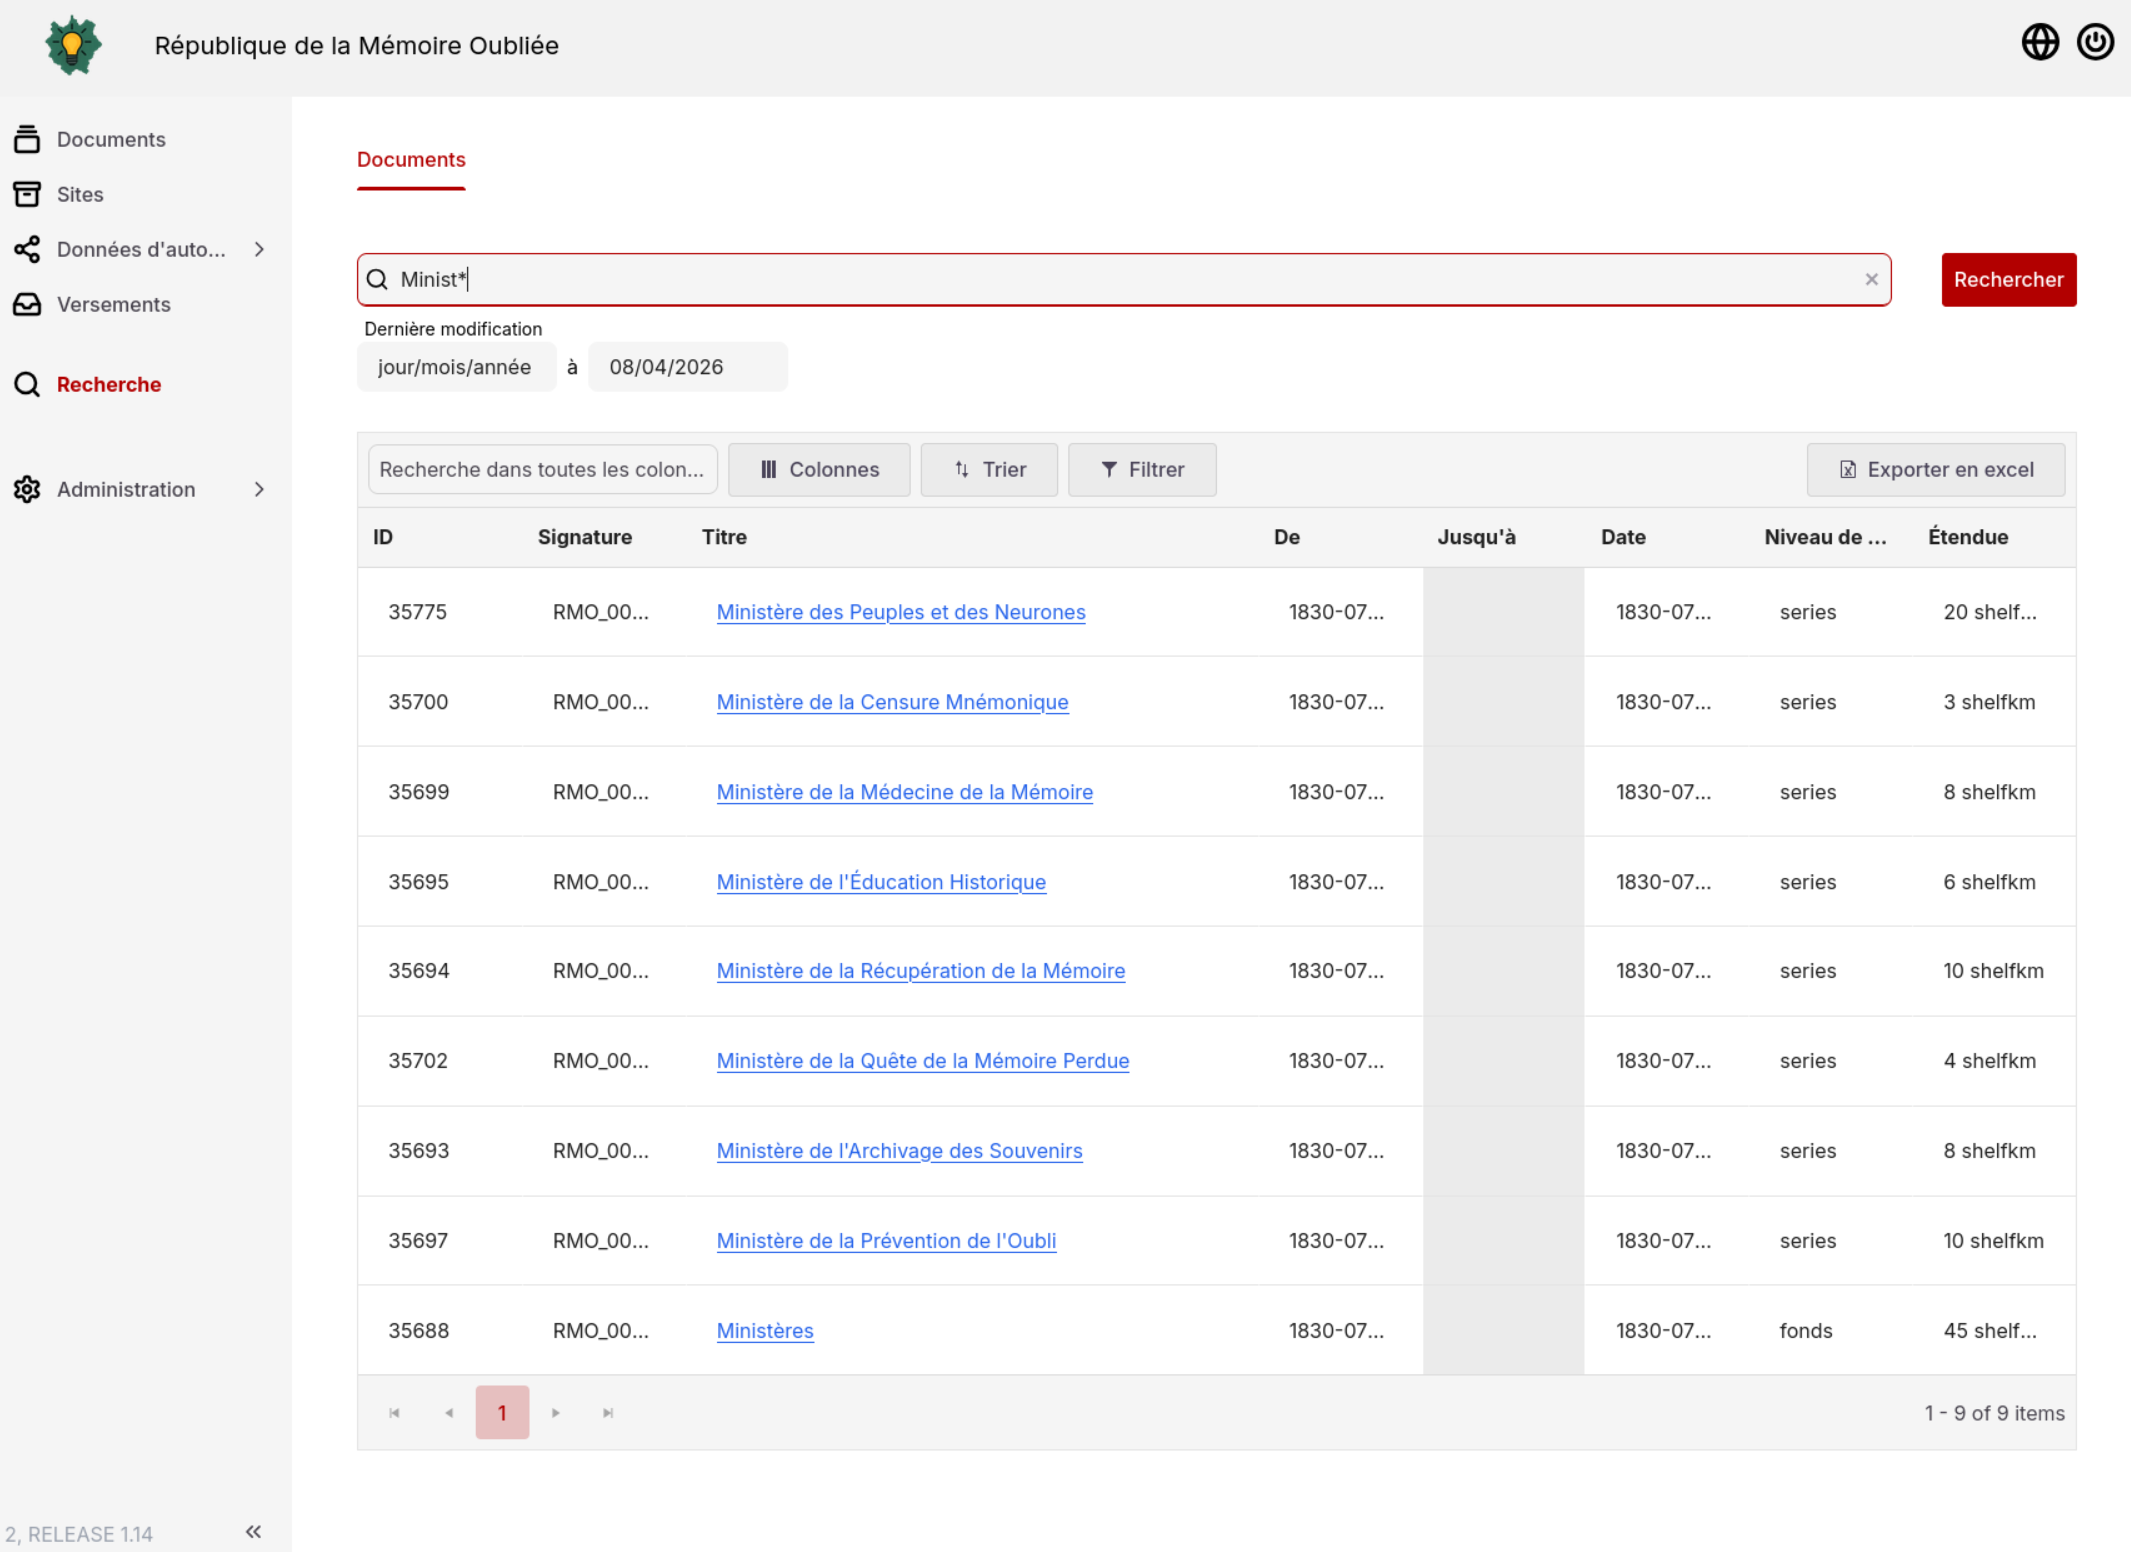Click Exporter en excel button
2131x1552 pixels.
[1935, 470]
